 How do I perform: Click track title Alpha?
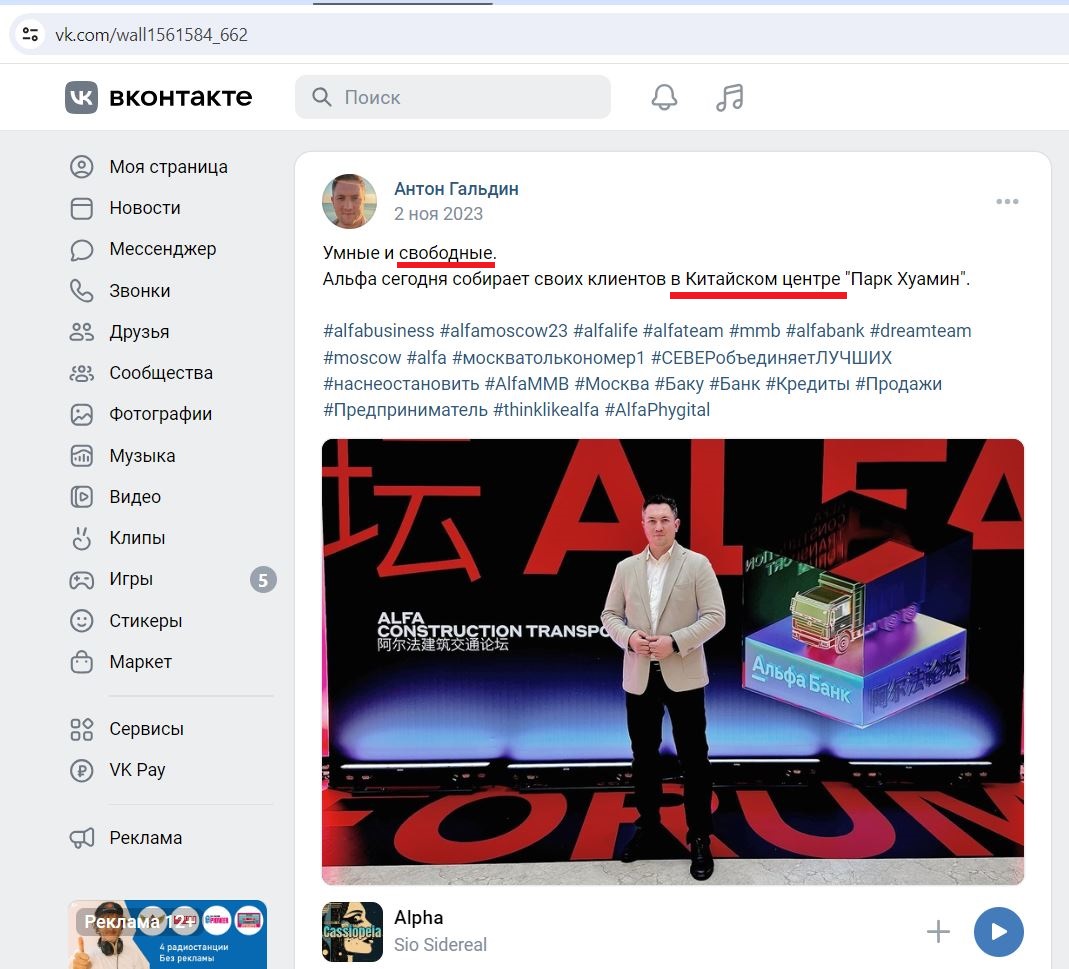tap(419, 918)
